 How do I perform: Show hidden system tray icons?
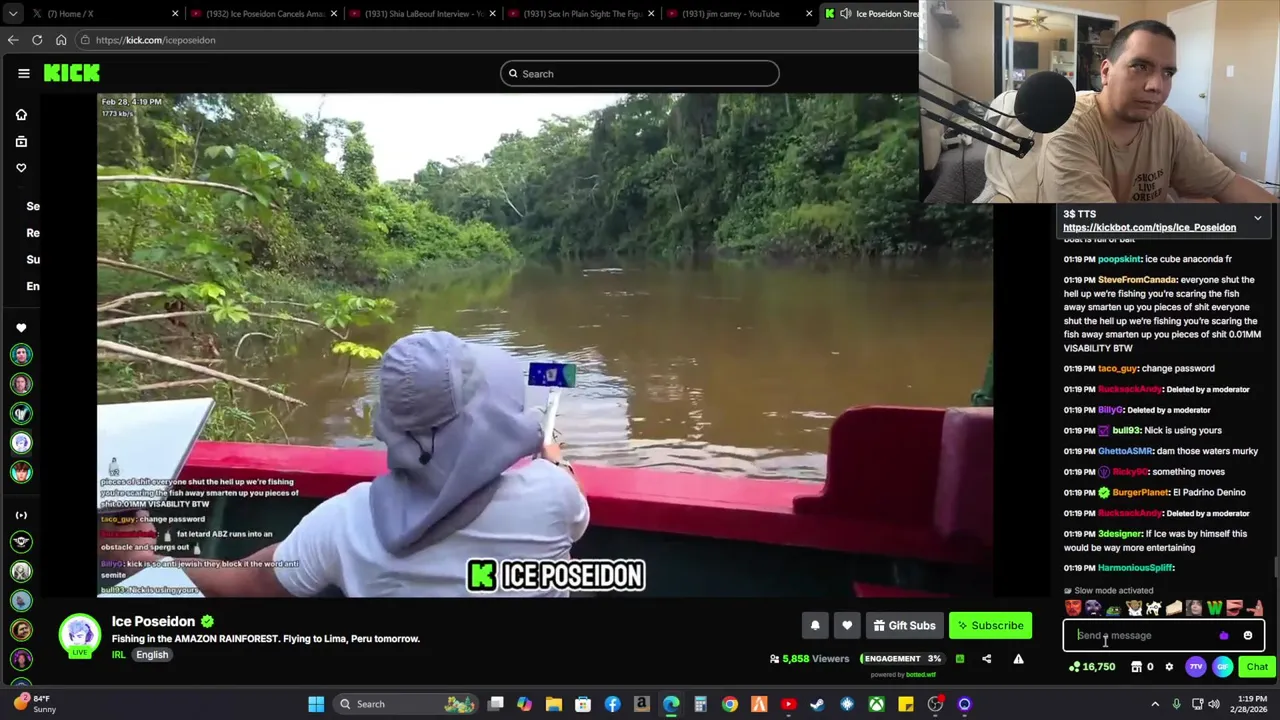1155,704
